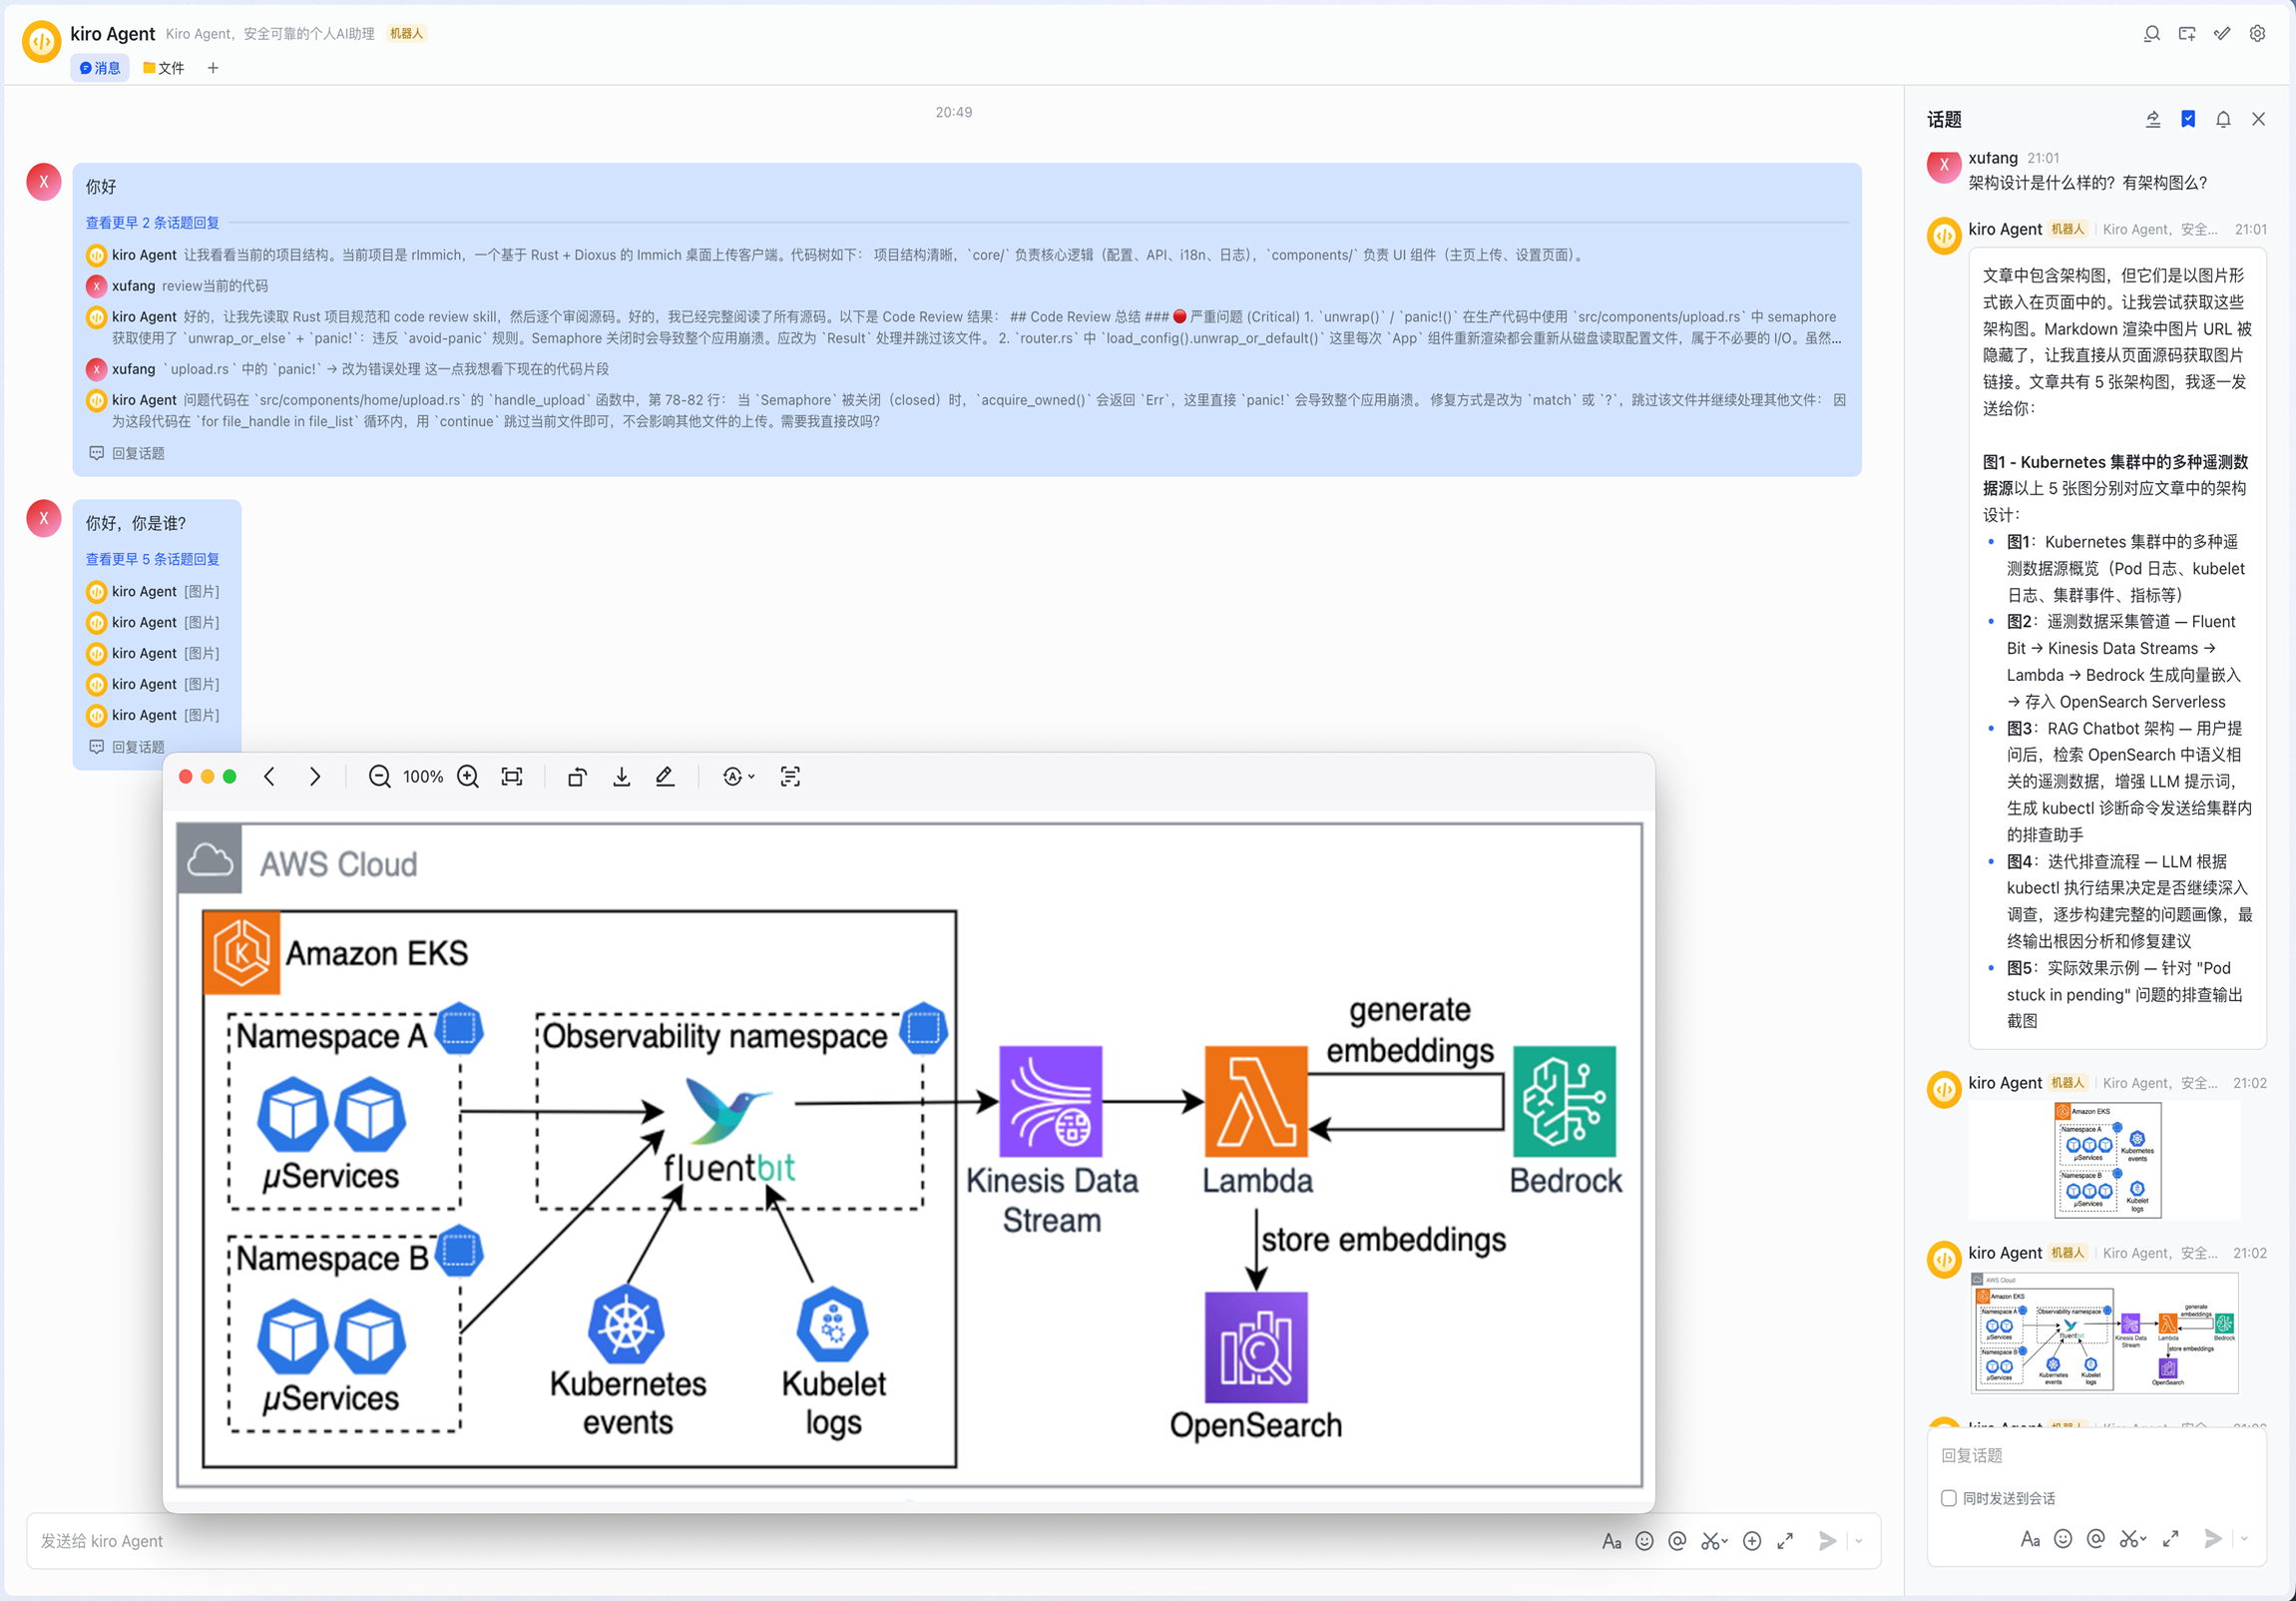This screenshot has width=2296, height=1601.
Task: Click the extract text OCR icon
Action: coord(790,777)
